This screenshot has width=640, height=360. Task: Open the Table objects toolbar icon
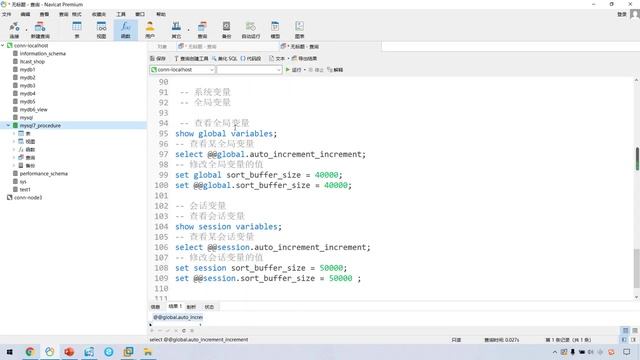77,30
